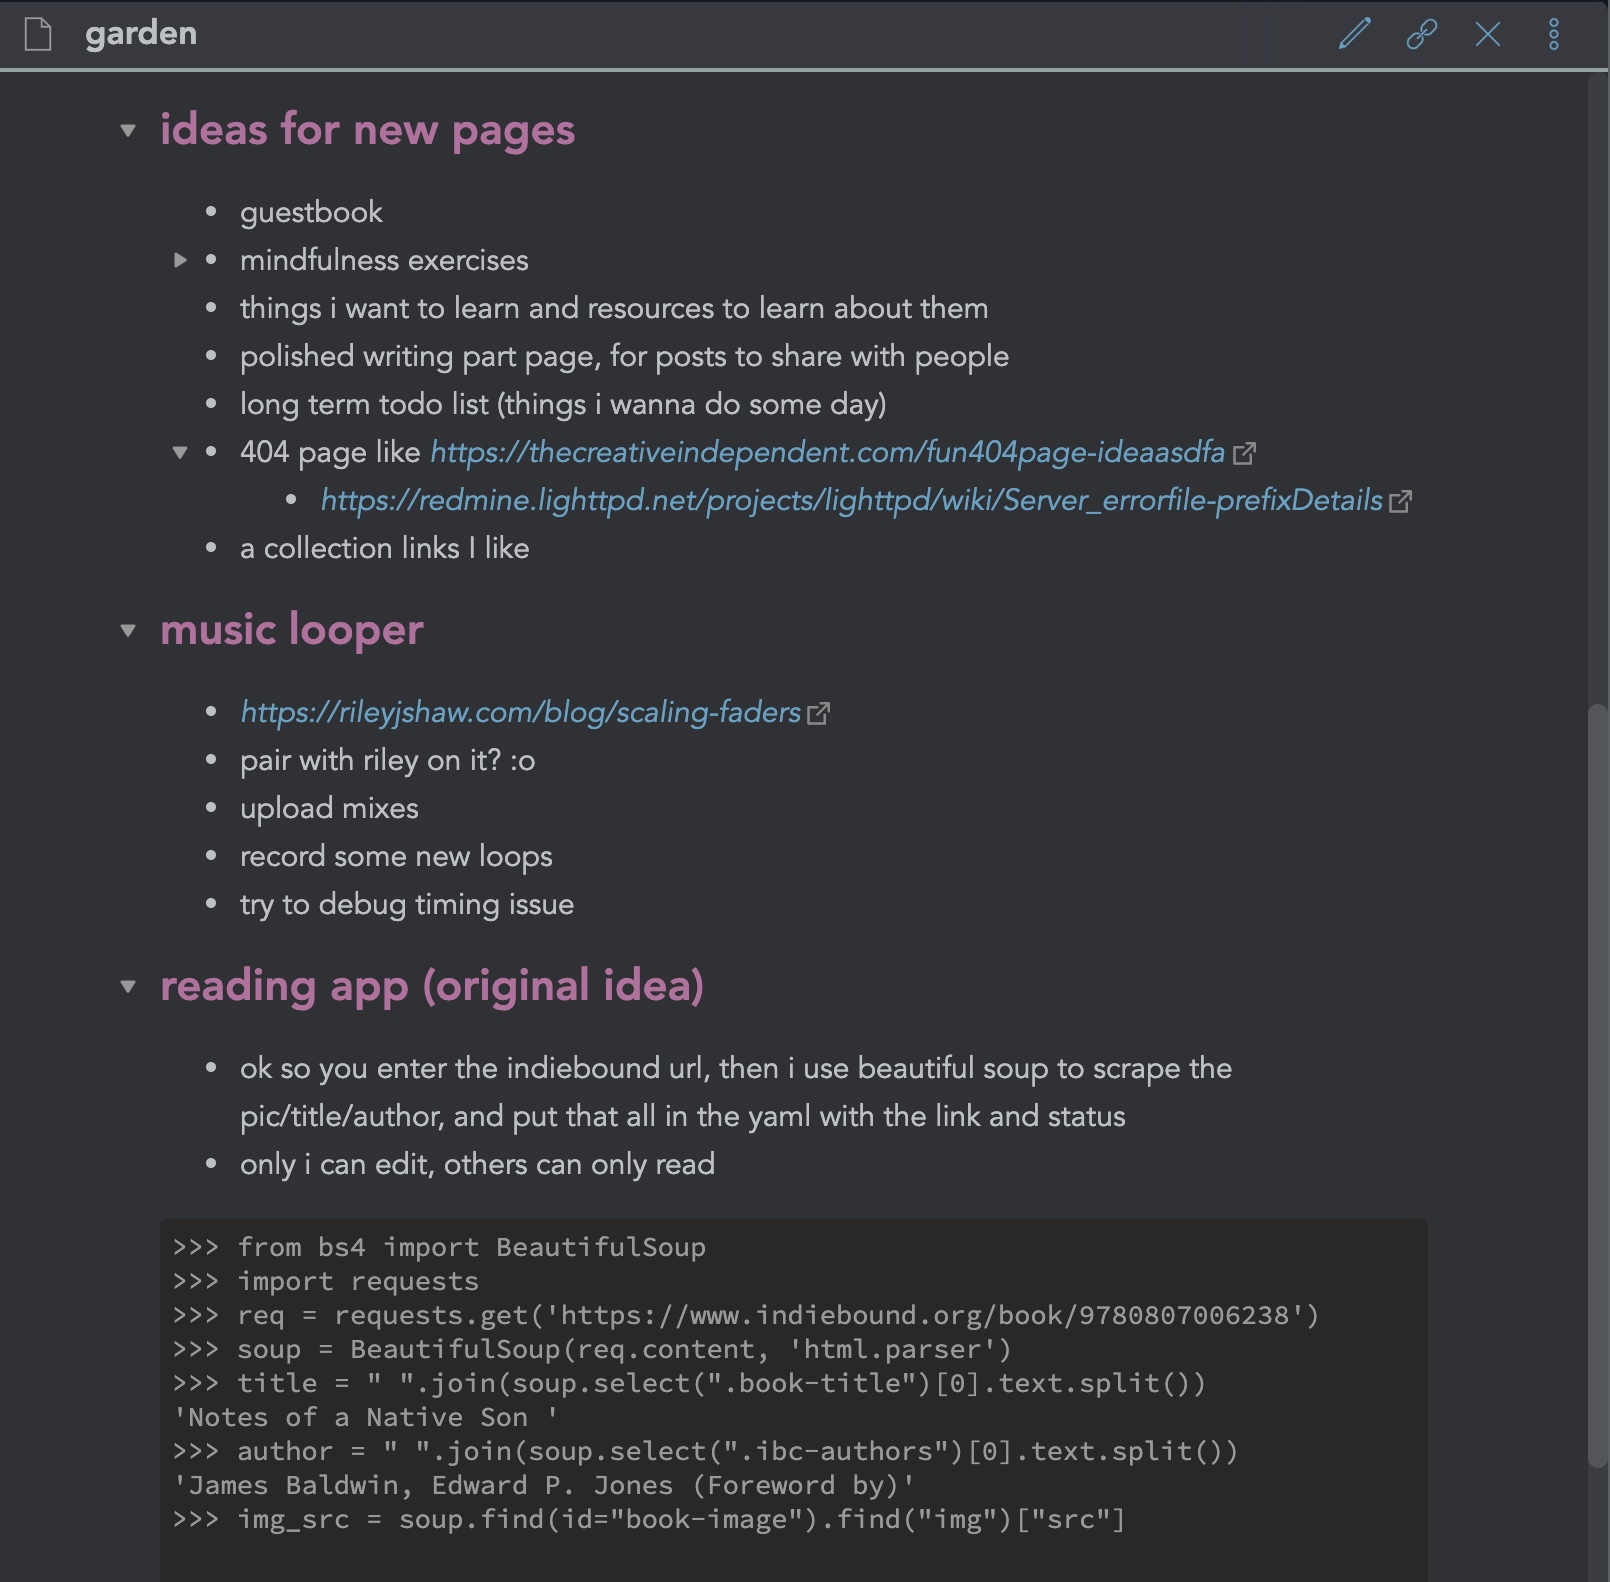Collapse the 'music looper' section
This screenshot has height=1582, width=1610.
pos(128,631)
